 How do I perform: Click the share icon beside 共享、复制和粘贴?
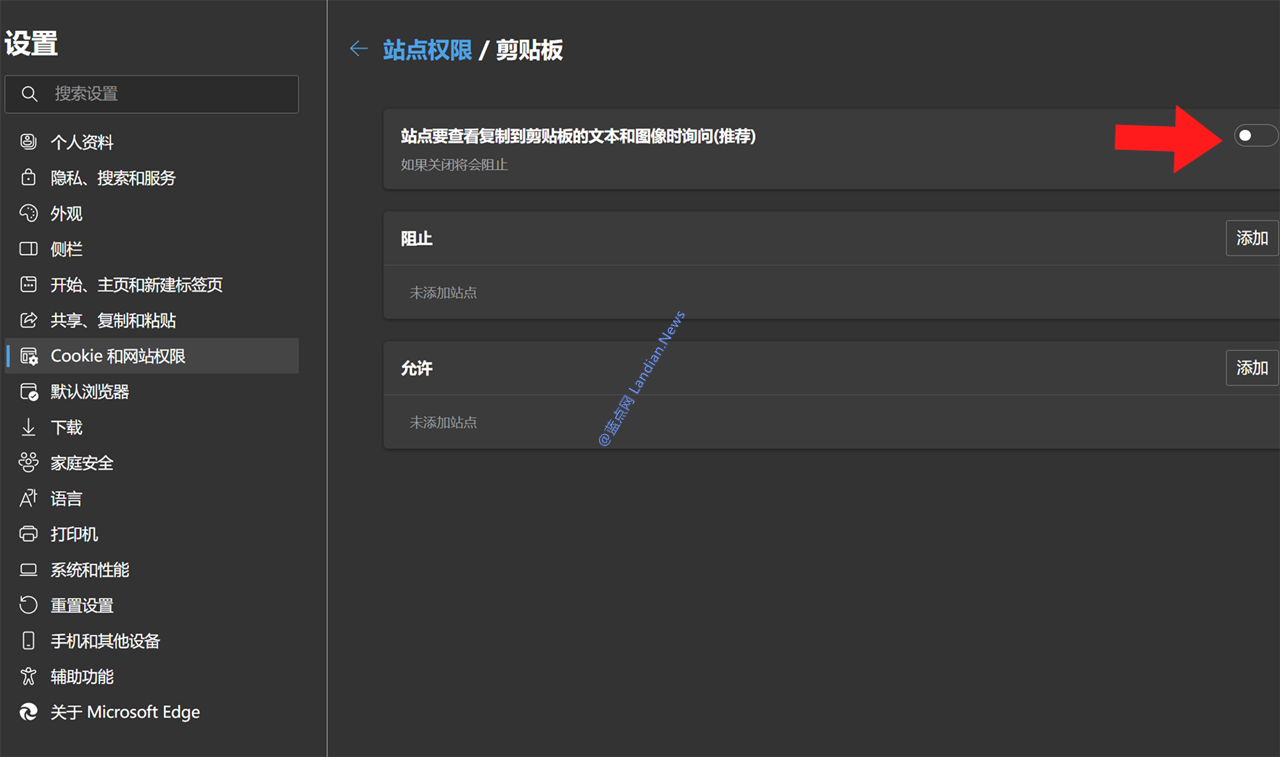coord(29,320)
